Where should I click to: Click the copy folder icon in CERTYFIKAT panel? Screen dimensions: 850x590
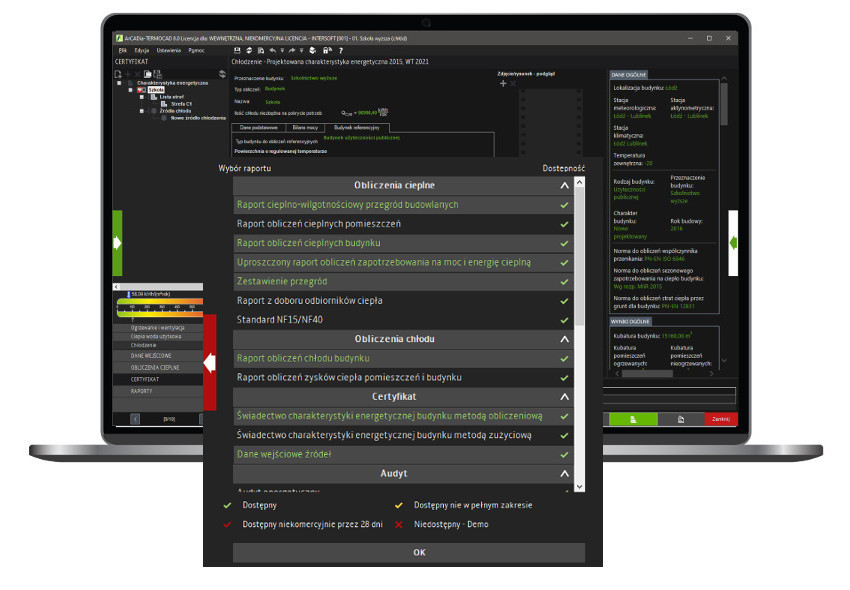(147, 74)
